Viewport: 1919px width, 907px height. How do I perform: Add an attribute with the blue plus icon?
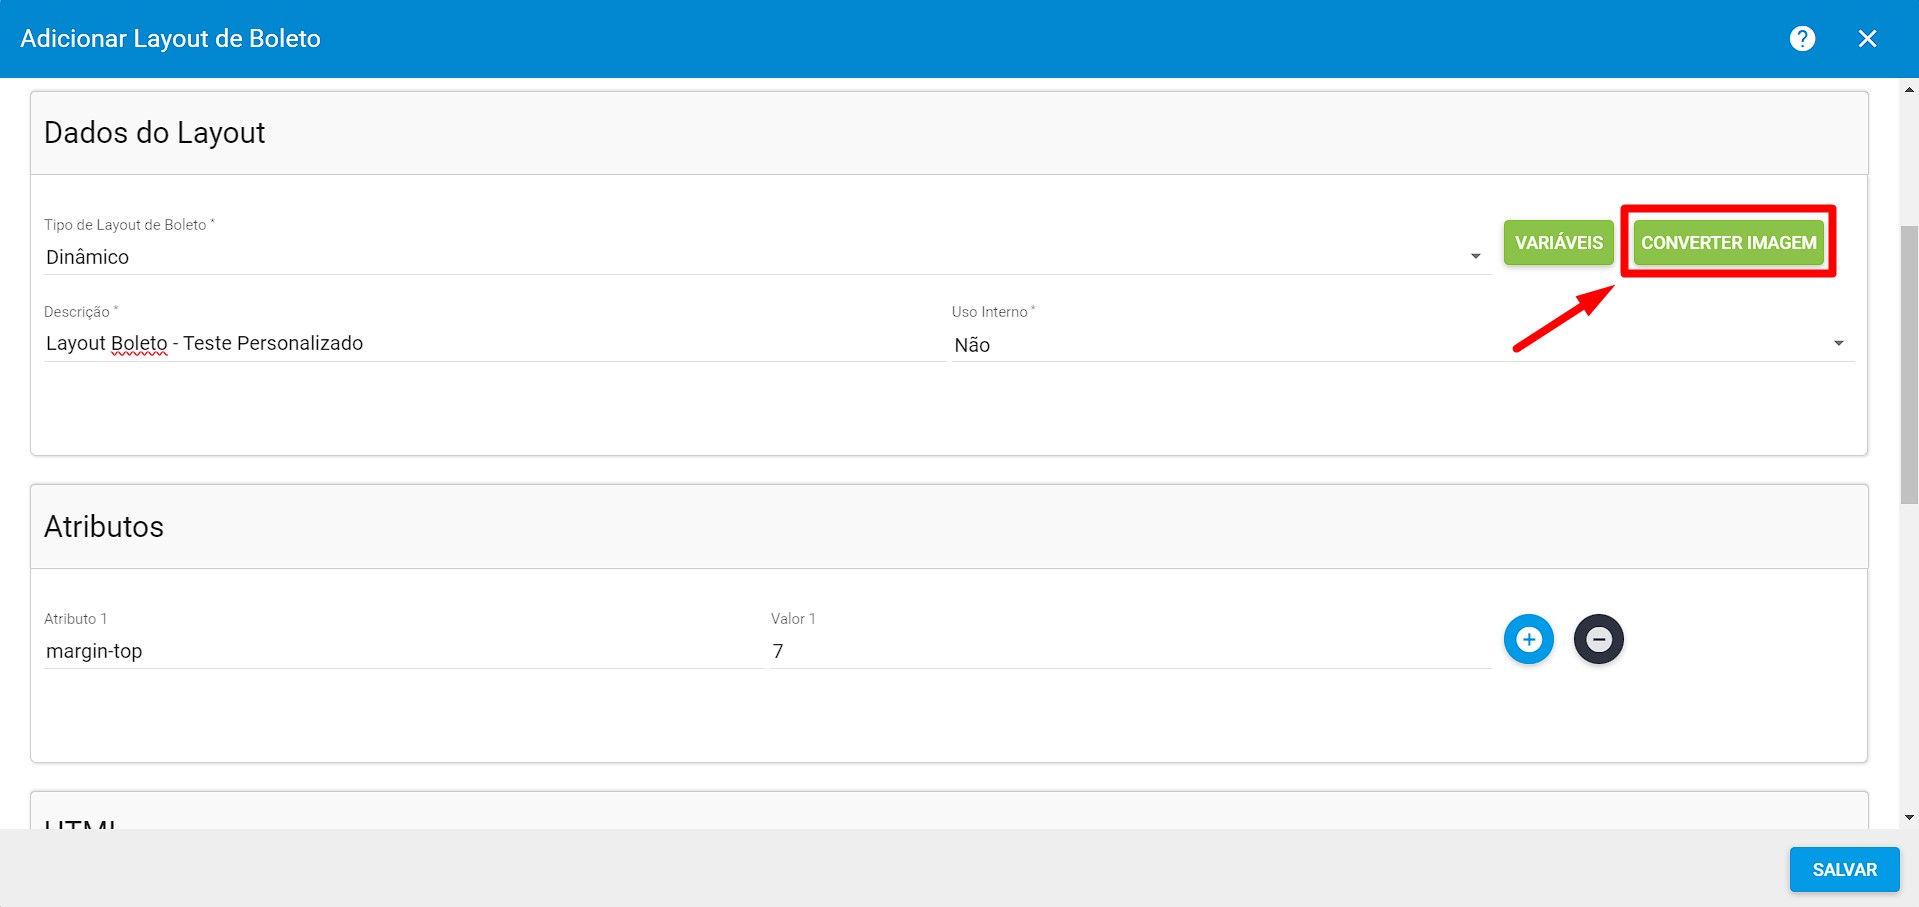coord(1529,639)
